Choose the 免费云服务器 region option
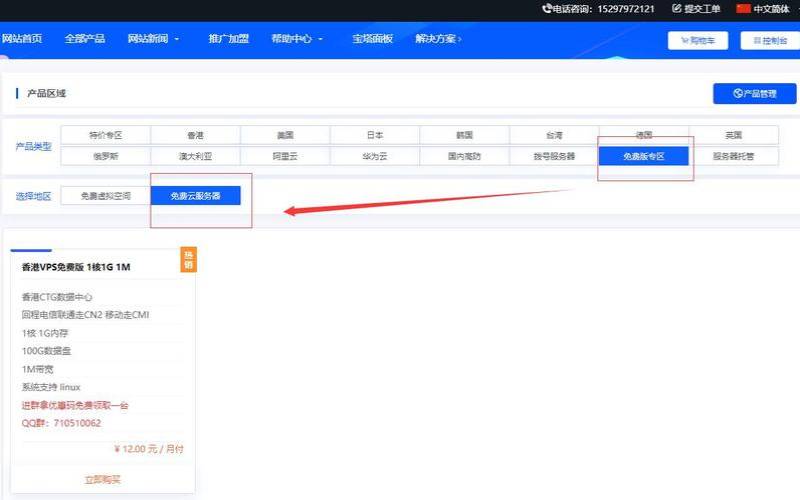Screen dimensions: 800x500 (x=196, y=196)
